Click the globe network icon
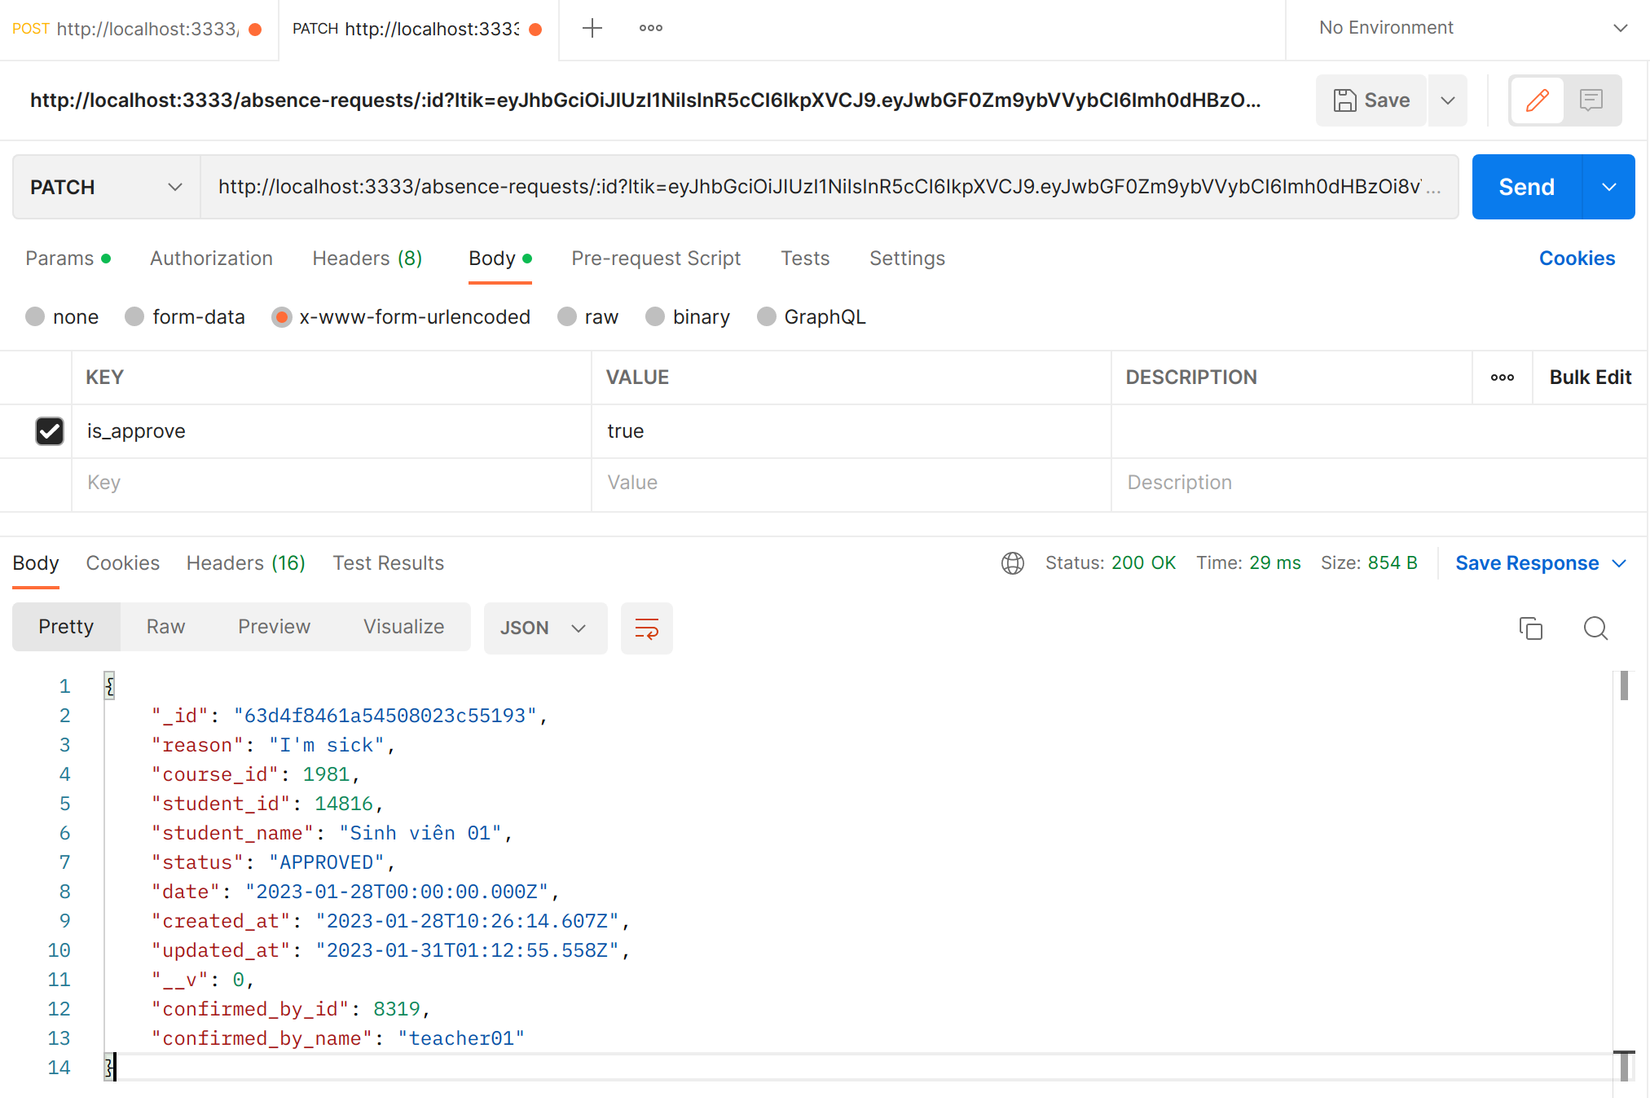 click(1012, 563)
